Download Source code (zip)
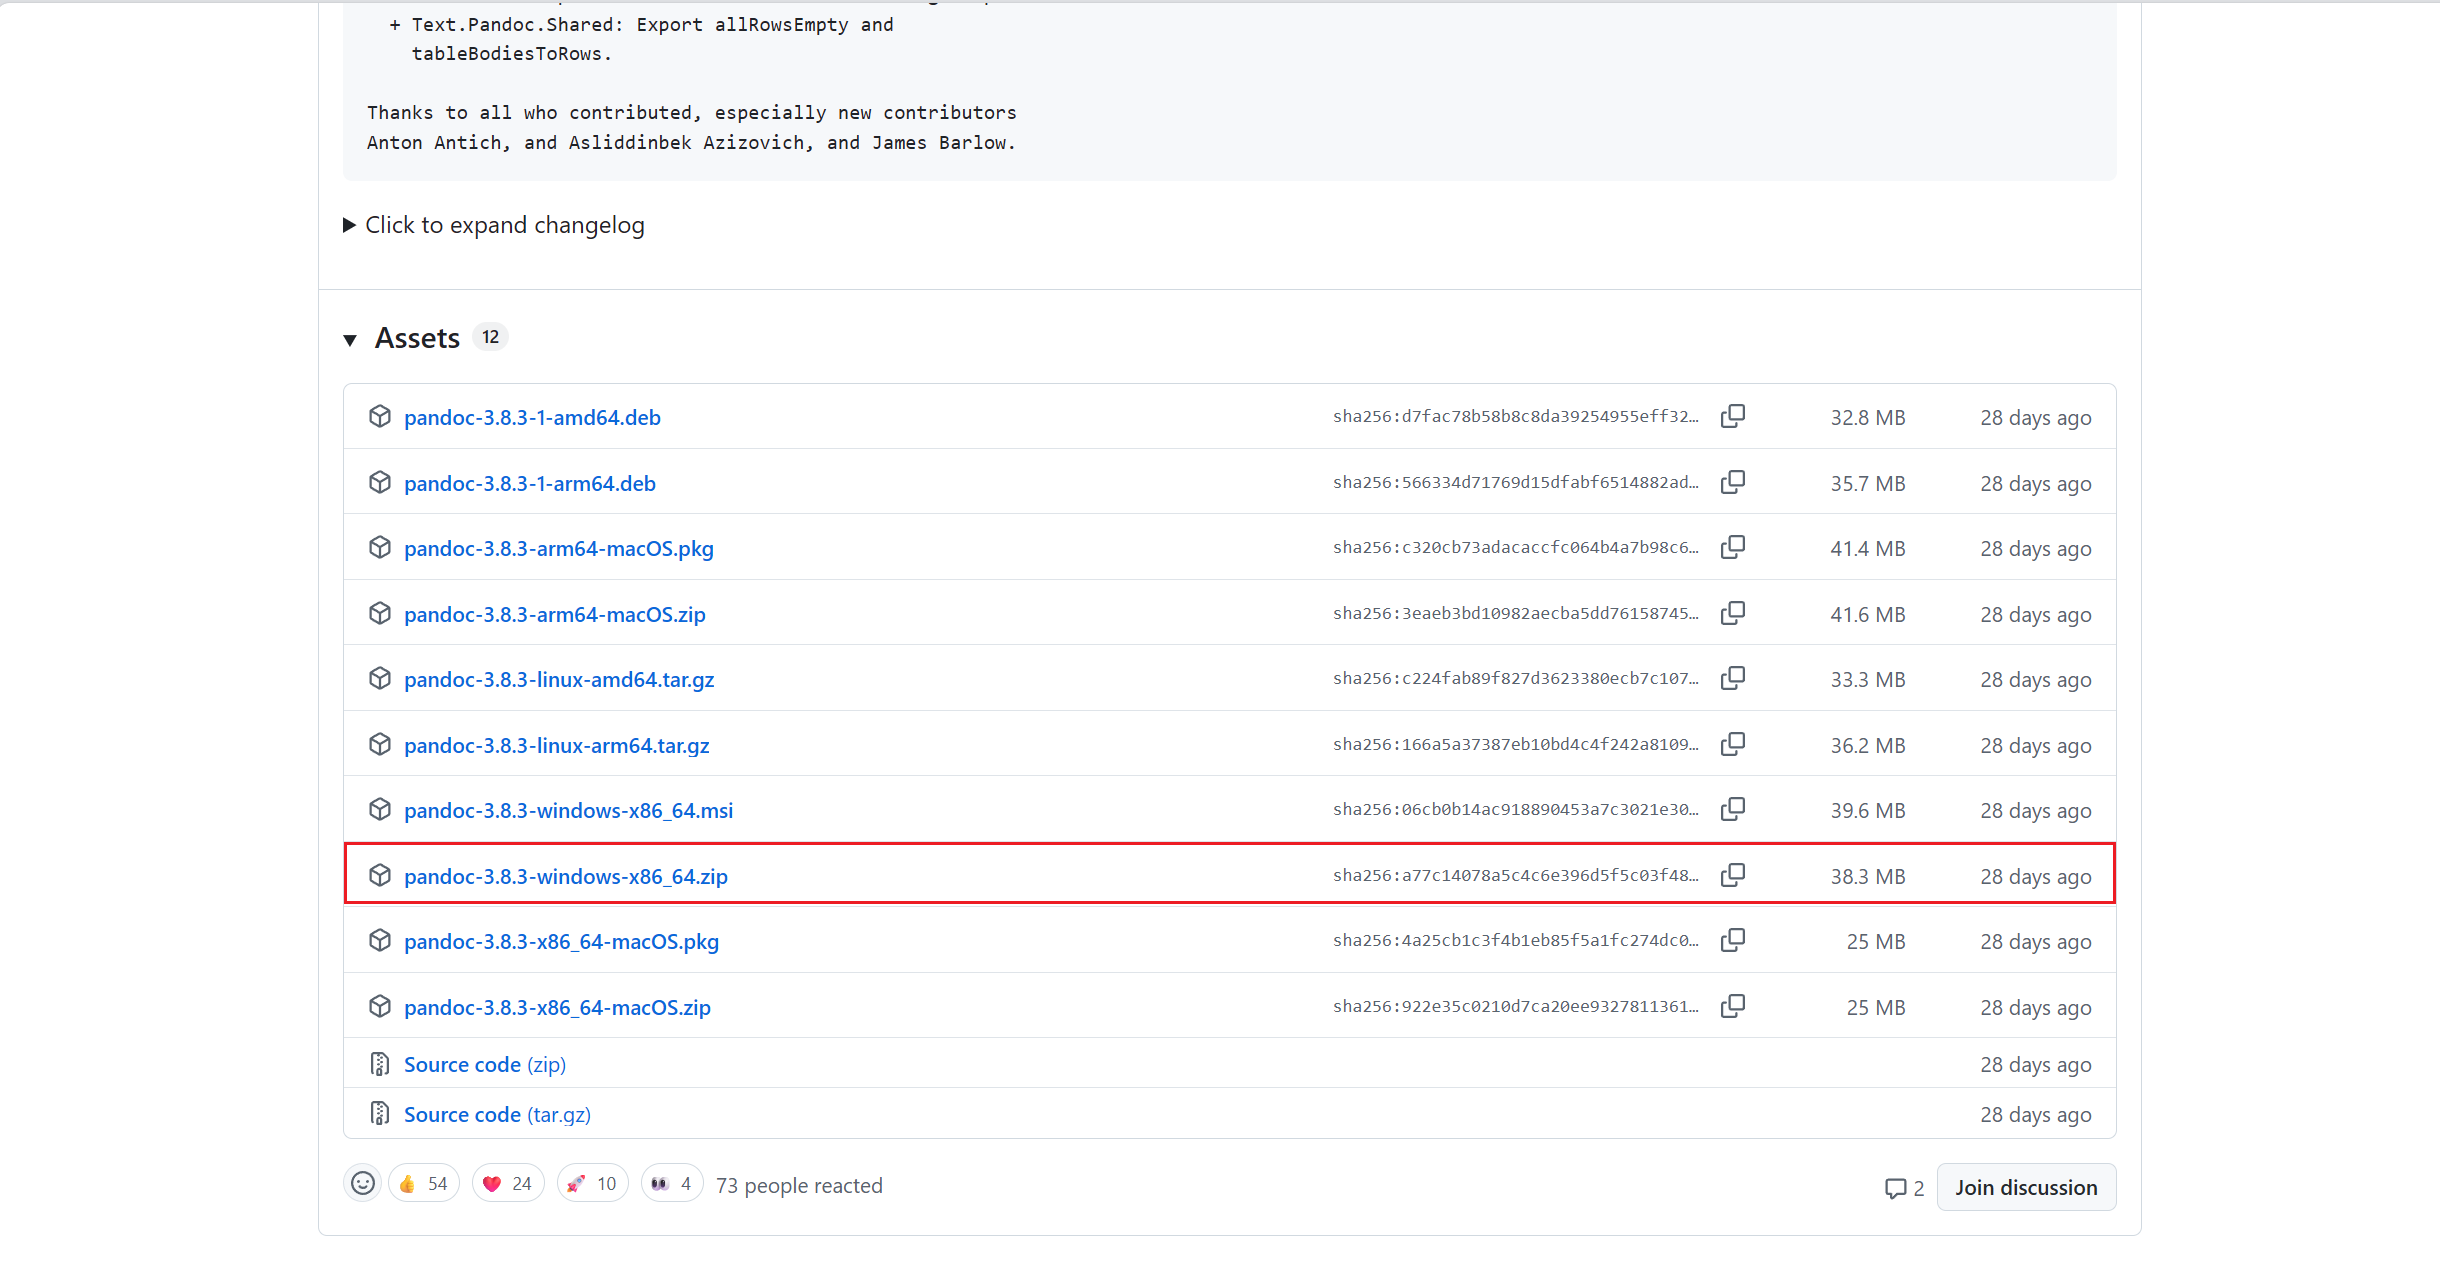 coord(485,1065)
